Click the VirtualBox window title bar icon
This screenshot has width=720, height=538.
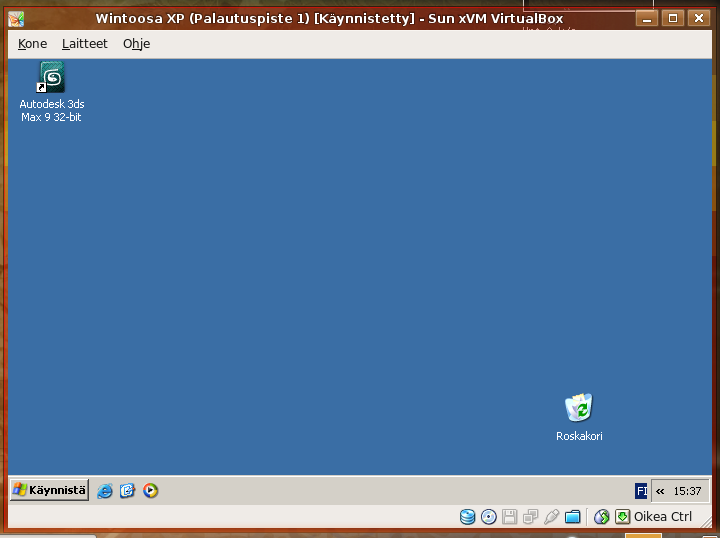pyautogui.click(x=16, y=19)
